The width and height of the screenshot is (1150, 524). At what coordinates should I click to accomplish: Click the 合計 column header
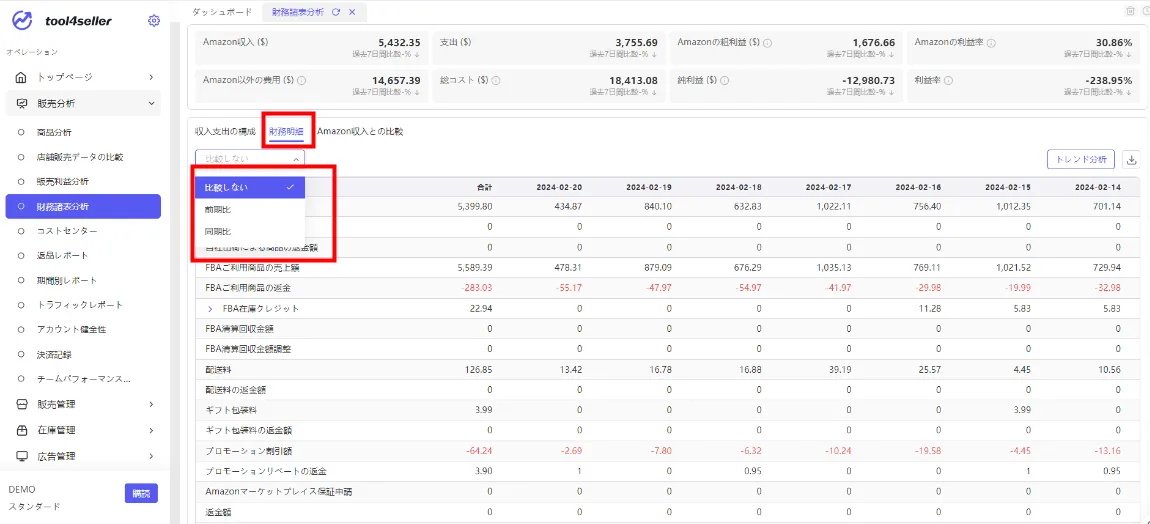(x=483, y=187)
